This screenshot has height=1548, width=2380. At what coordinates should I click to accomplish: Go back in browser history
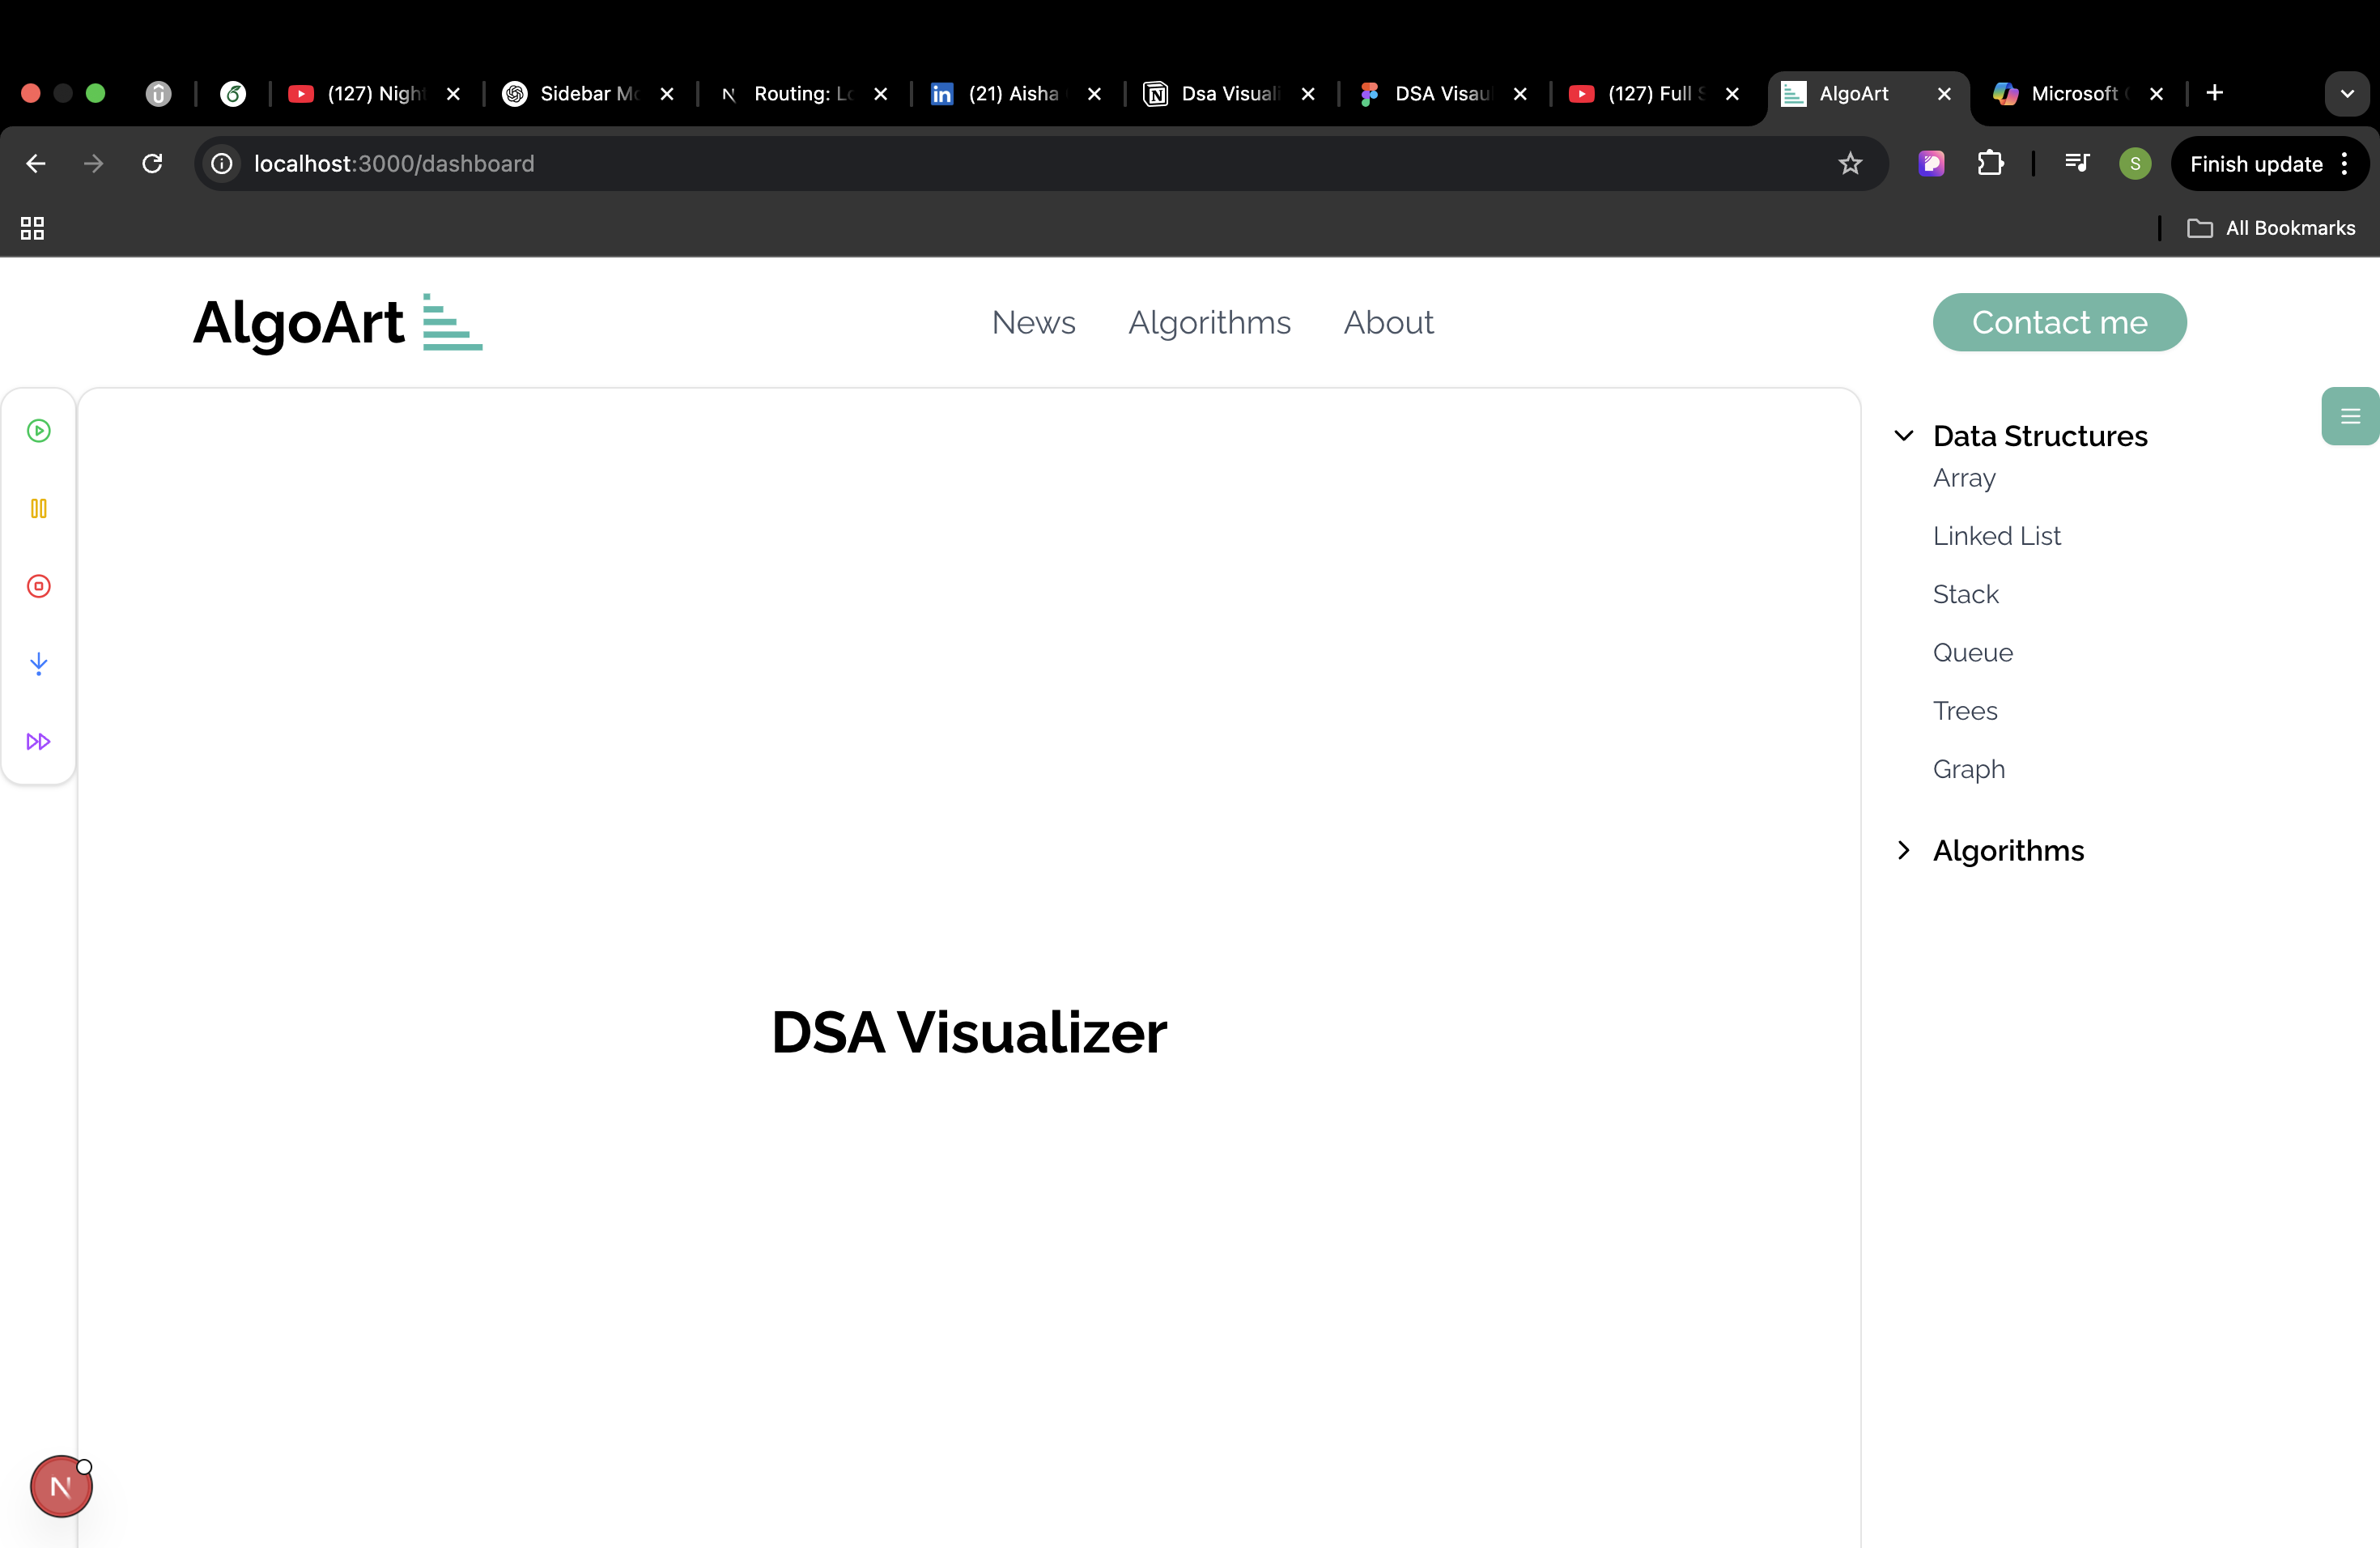pyautogui.click(x=36, y=163)
